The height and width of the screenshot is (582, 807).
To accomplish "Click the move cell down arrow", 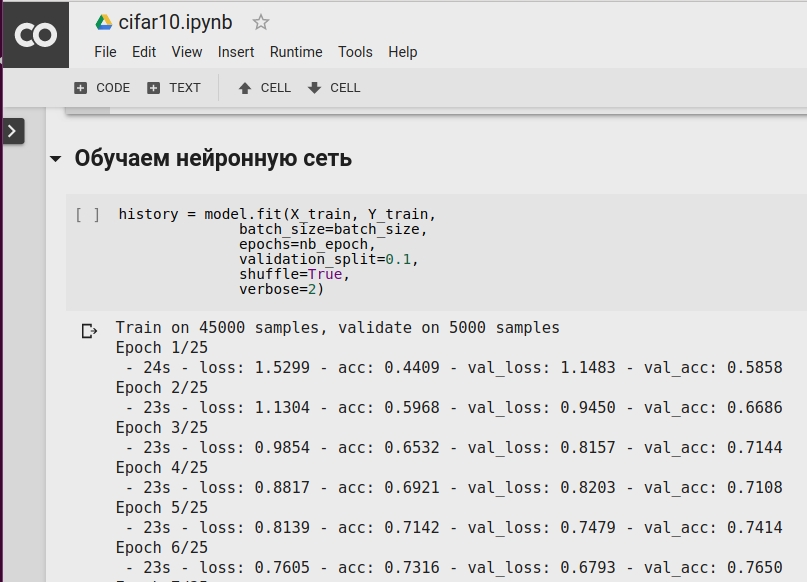I will click(315, 88).
